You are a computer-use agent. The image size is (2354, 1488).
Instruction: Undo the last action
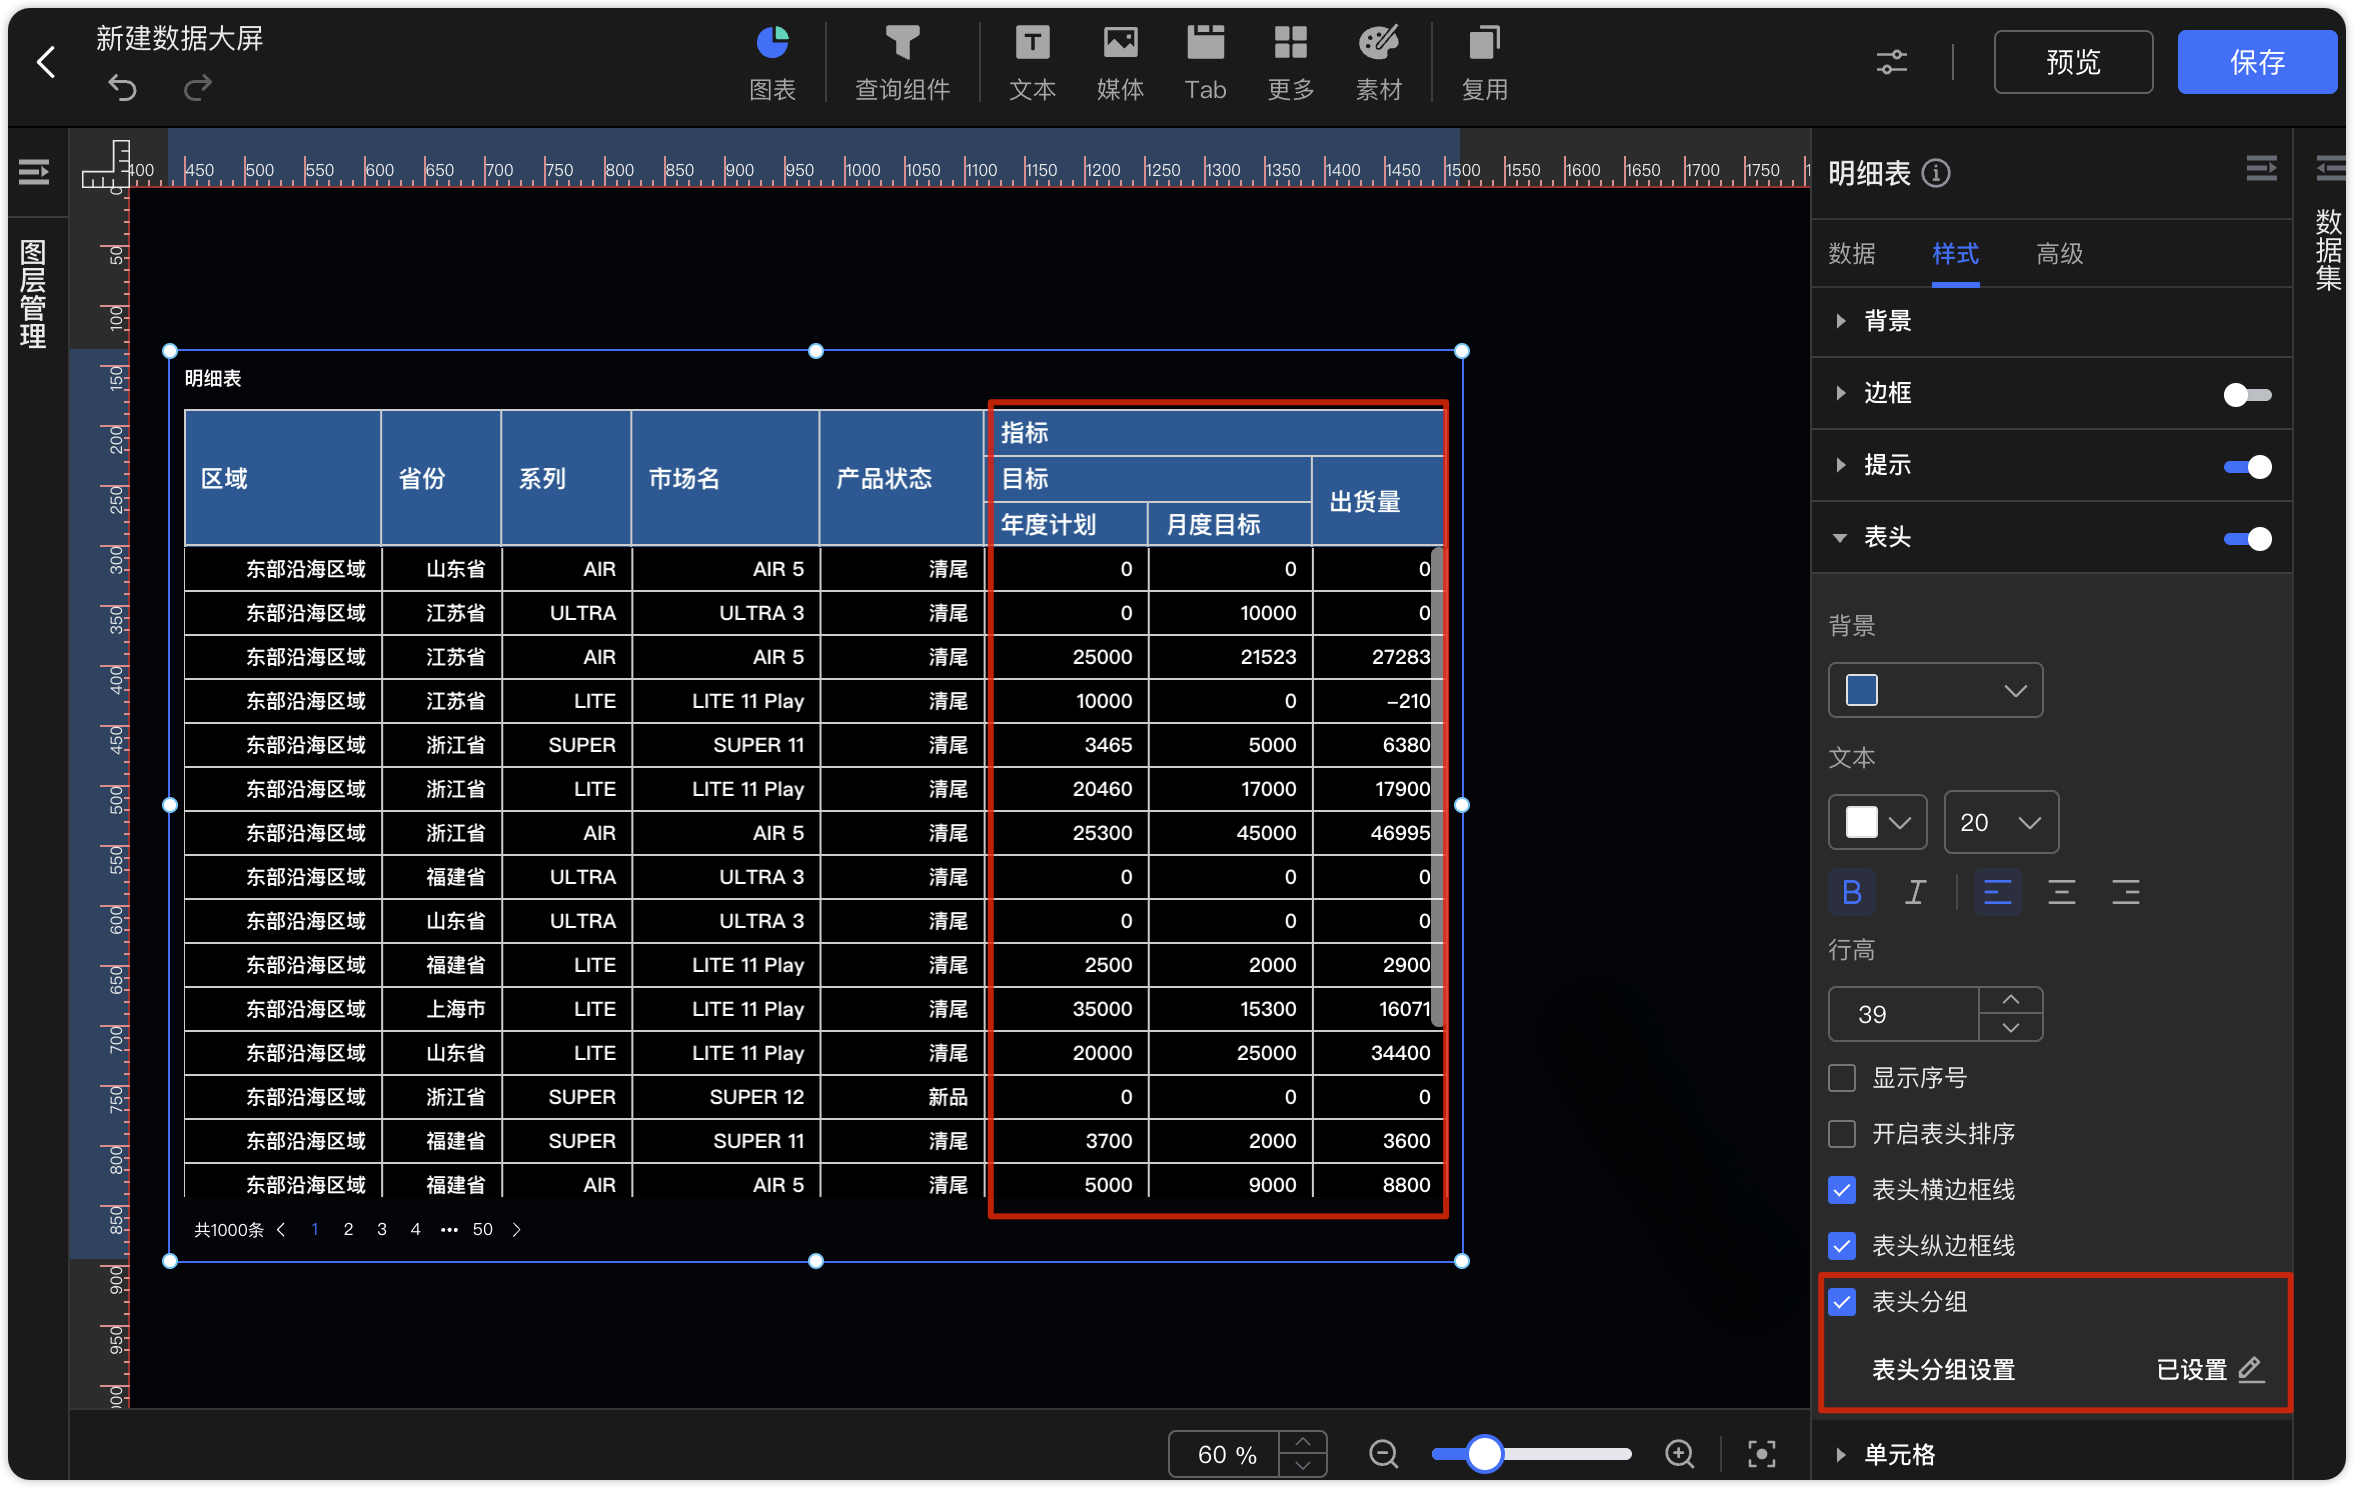(x=122, y=88)
